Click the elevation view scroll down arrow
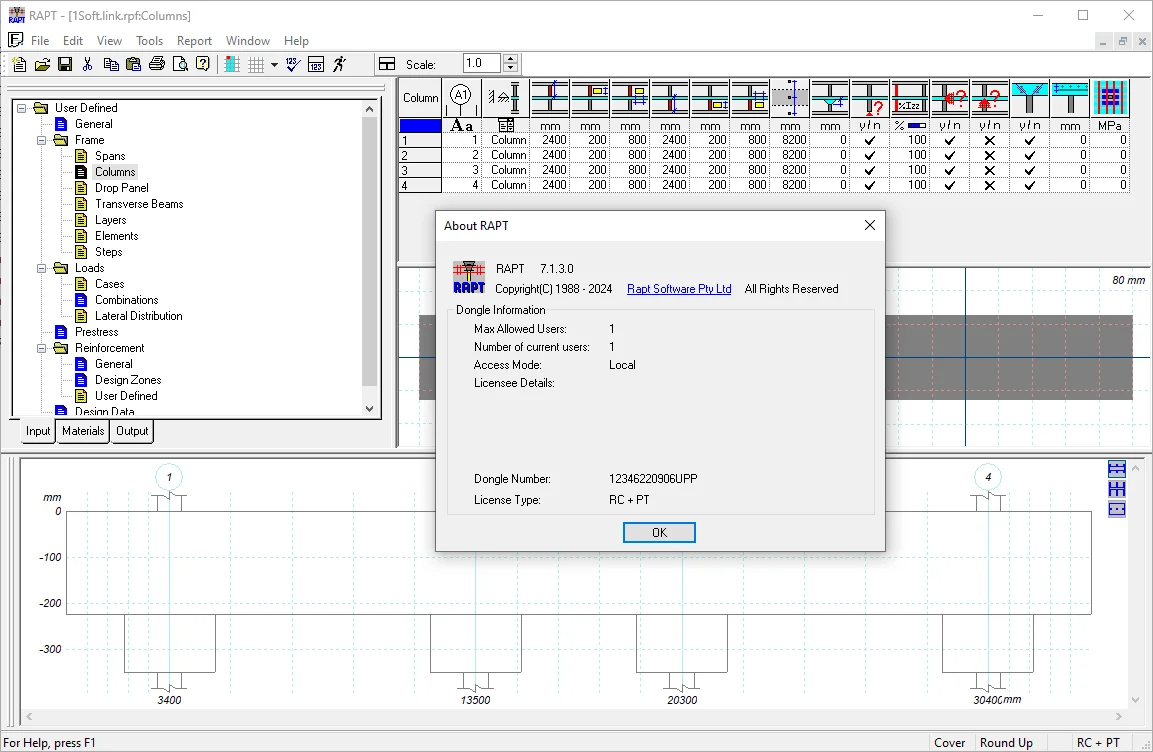This screenshot has width=1153, height=752. click(1135, 700)
